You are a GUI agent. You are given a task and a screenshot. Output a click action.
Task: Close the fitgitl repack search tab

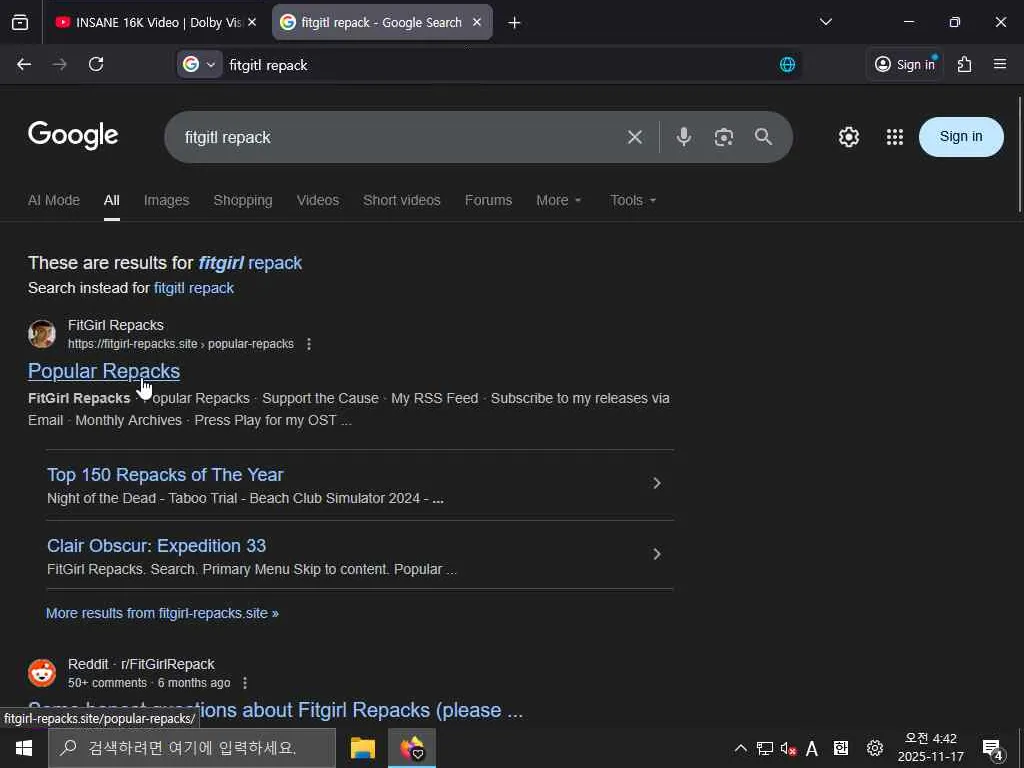coord(477,22)
